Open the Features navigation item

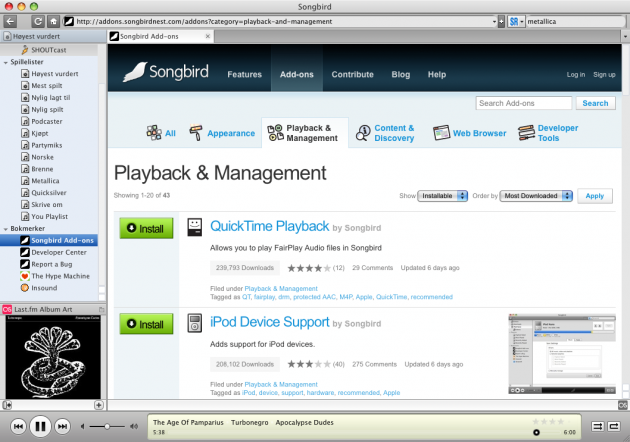[244, 74]
